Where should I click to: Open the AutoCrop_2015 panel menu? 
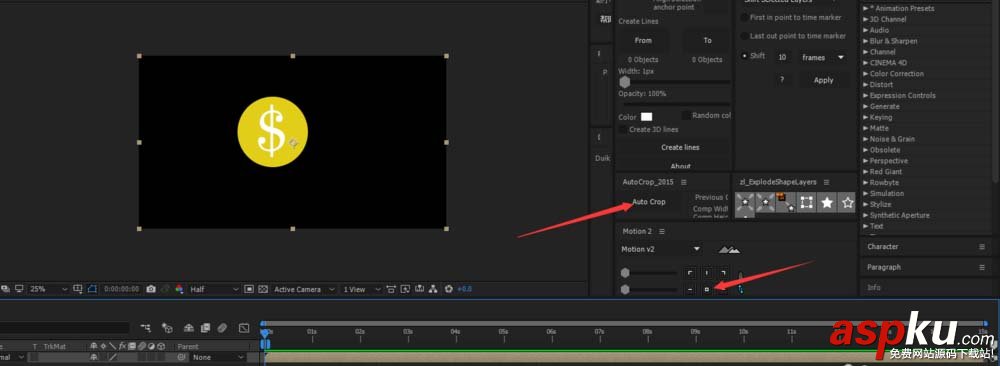coord(684,182)
